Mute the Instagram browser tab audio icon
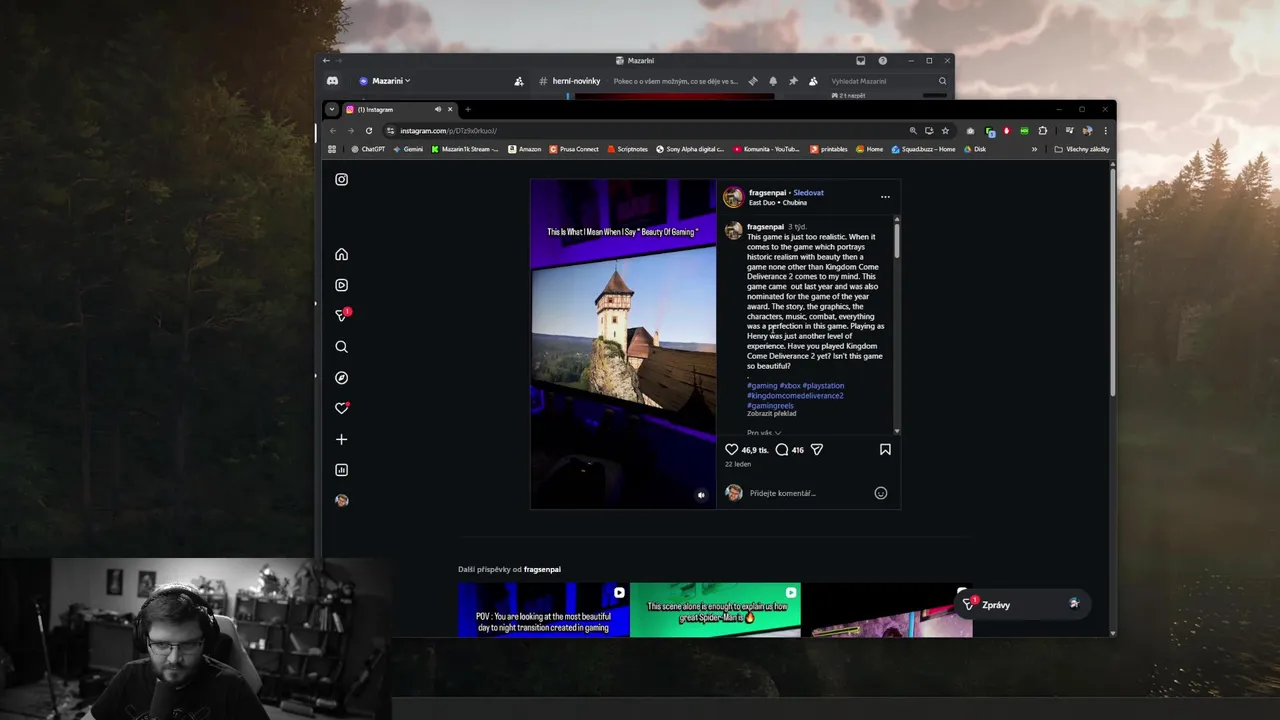The image size is (1280, 720). (x=437, y=109)
